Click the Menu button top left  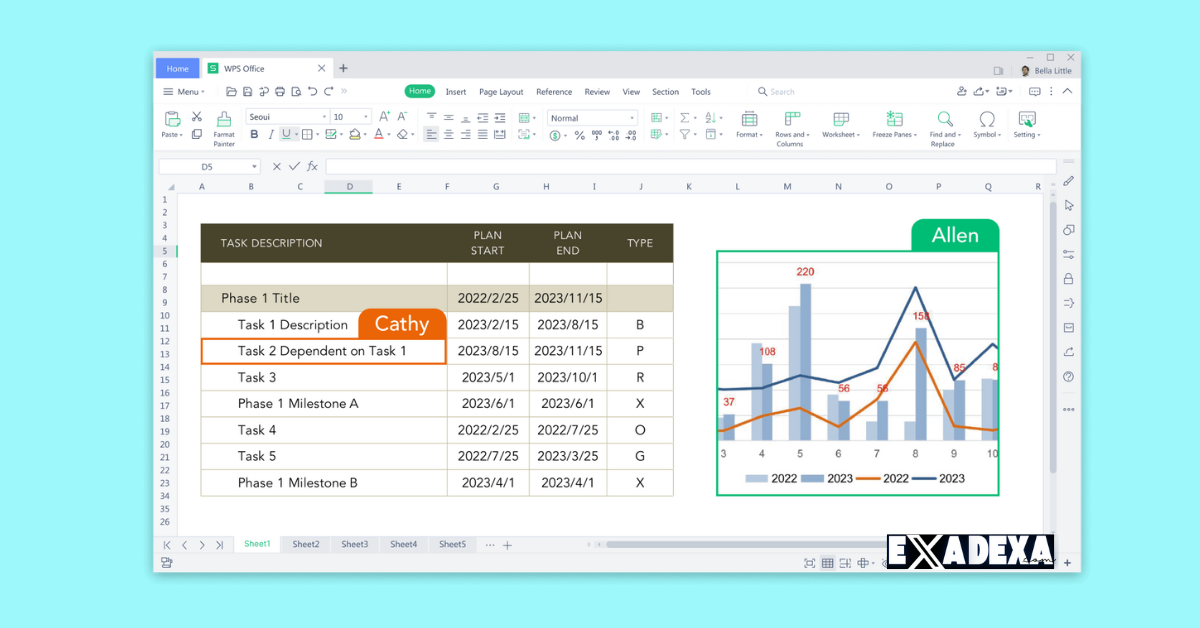[x=184, y=91]
